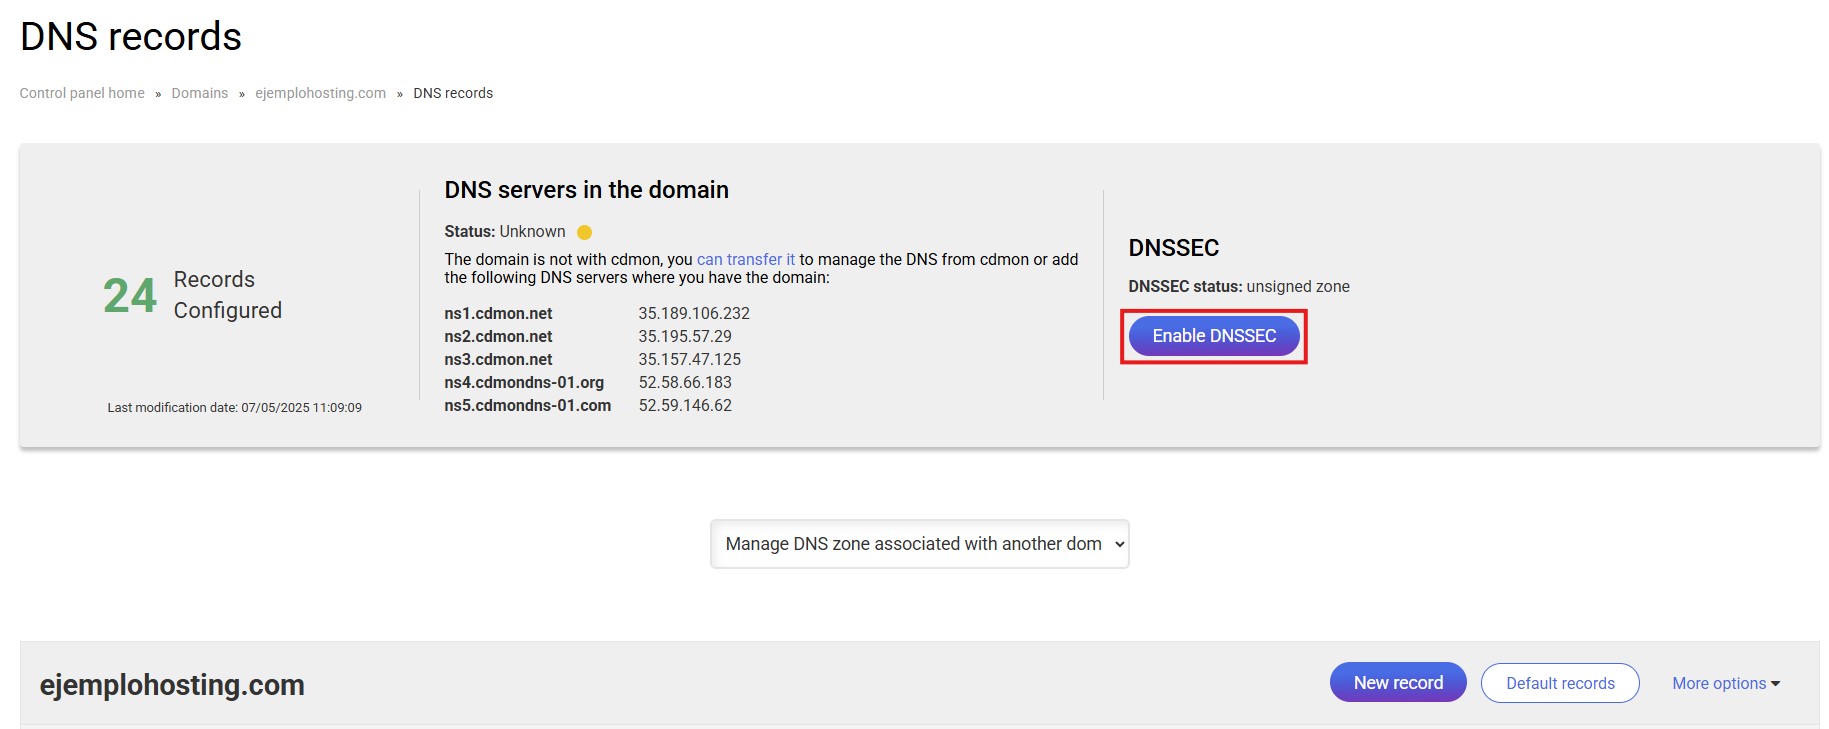Go to Control panel home breadcrumb

click(82, 93)
